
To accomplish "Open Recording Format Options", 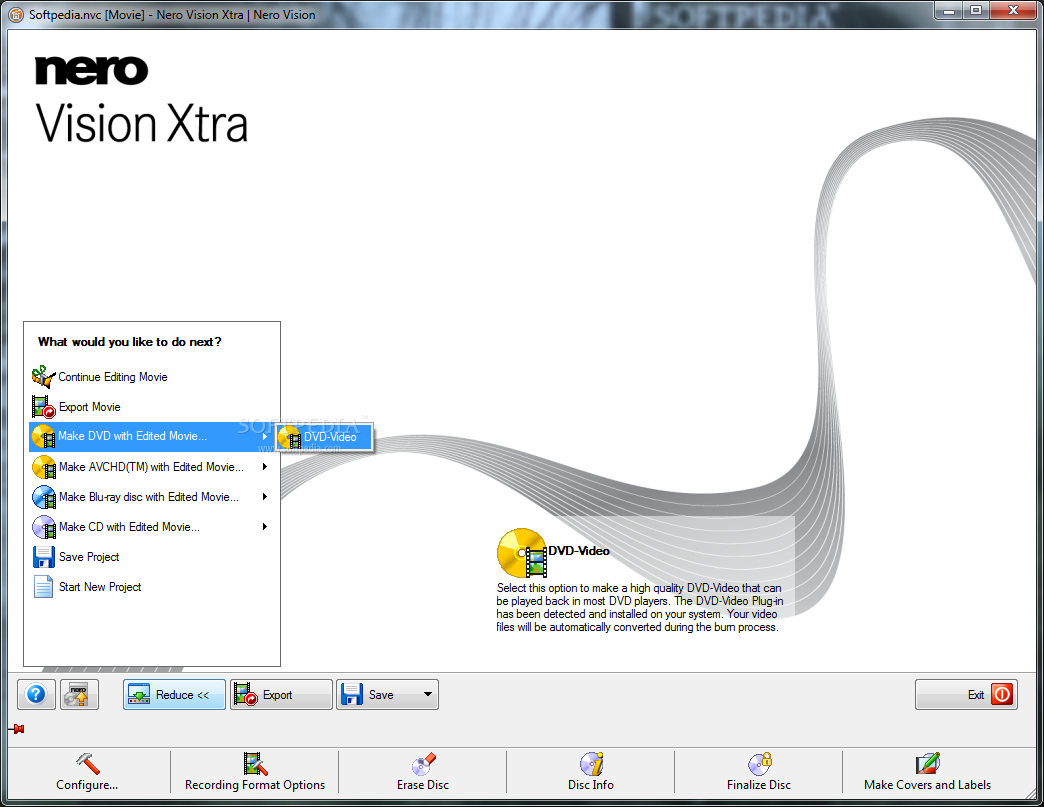I will click(255, 784).
